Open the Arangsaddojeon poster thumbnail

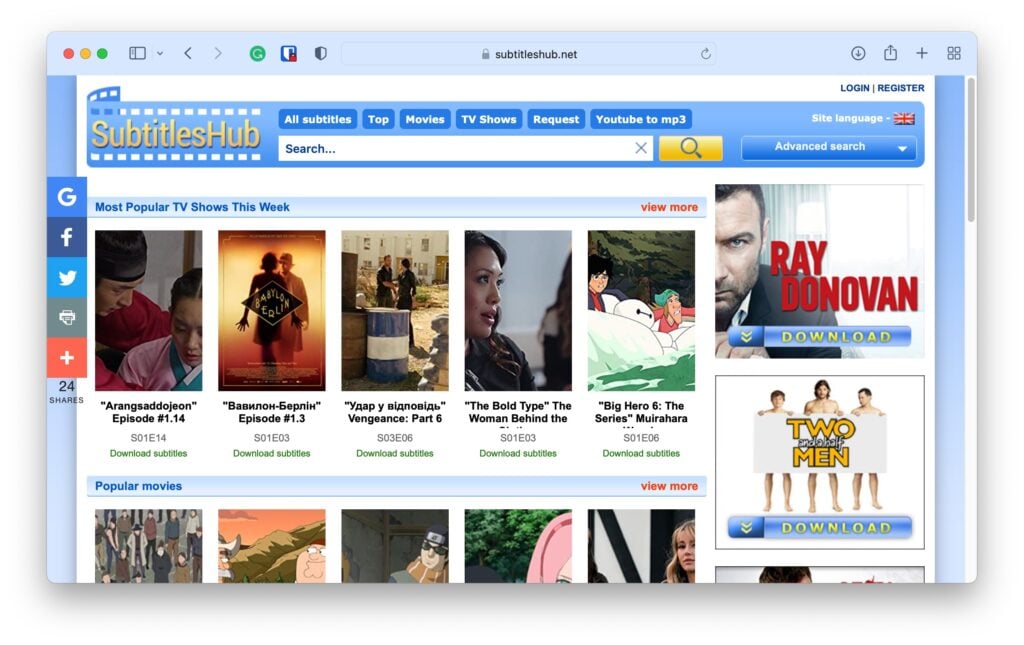click(x=148, y=311)
